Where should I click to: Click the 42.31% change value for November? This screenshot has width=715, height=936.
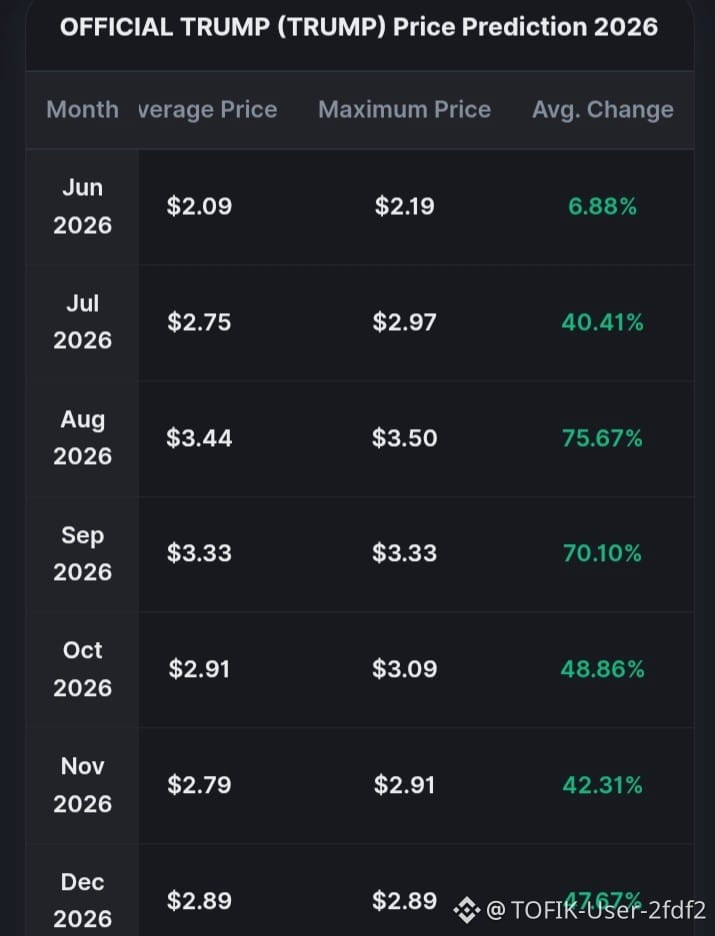(602, 785)
